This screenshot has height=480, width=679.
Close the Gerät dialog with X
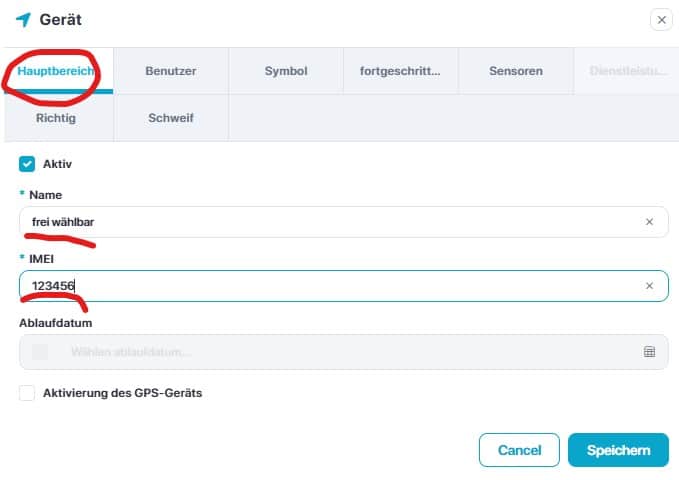pyautogui.click(x=660, y=19)
